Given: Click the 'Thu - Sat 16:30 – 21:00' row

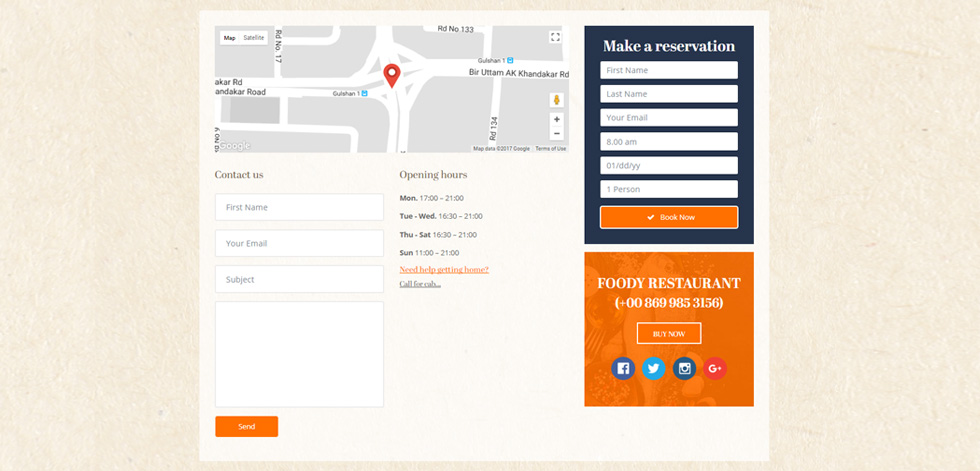Looking at the screenshot, I should [x=438, y=235].
